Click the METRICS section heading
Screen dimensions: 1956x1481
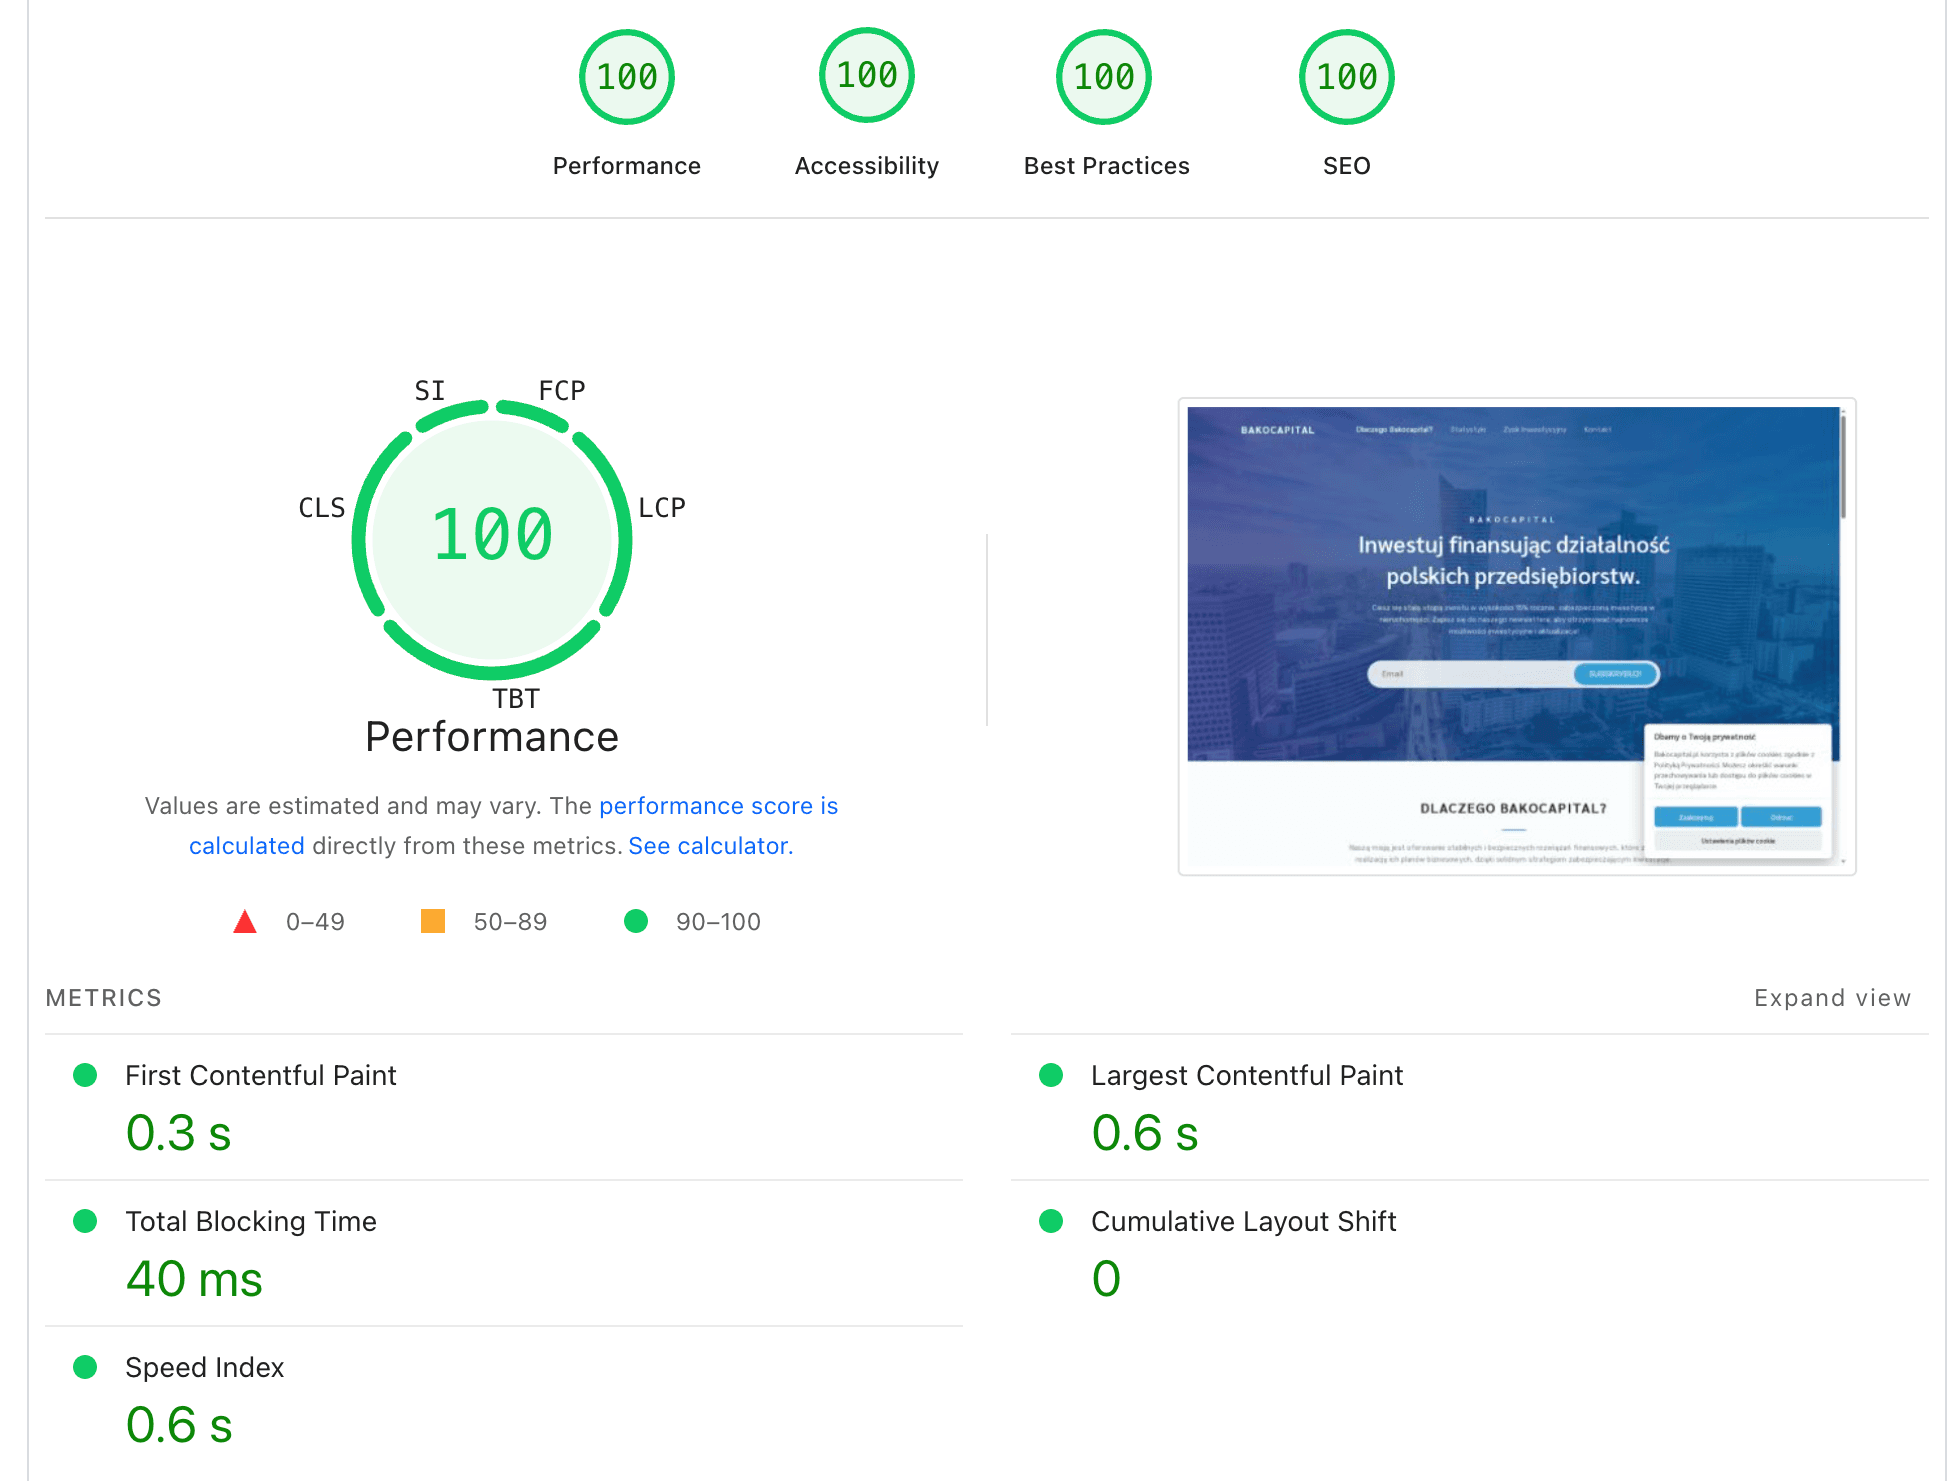104,998
